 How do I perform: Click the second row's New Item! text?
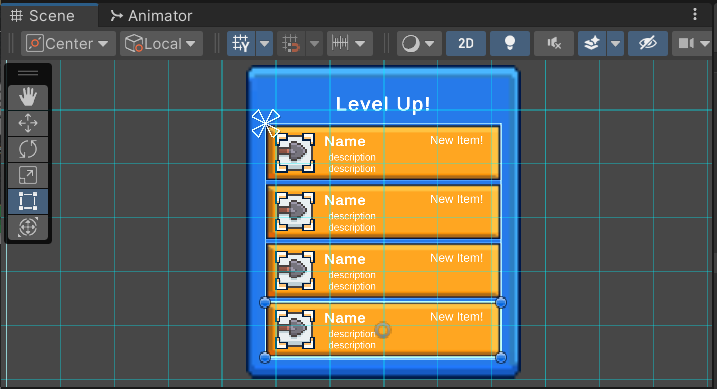(456, 199)
